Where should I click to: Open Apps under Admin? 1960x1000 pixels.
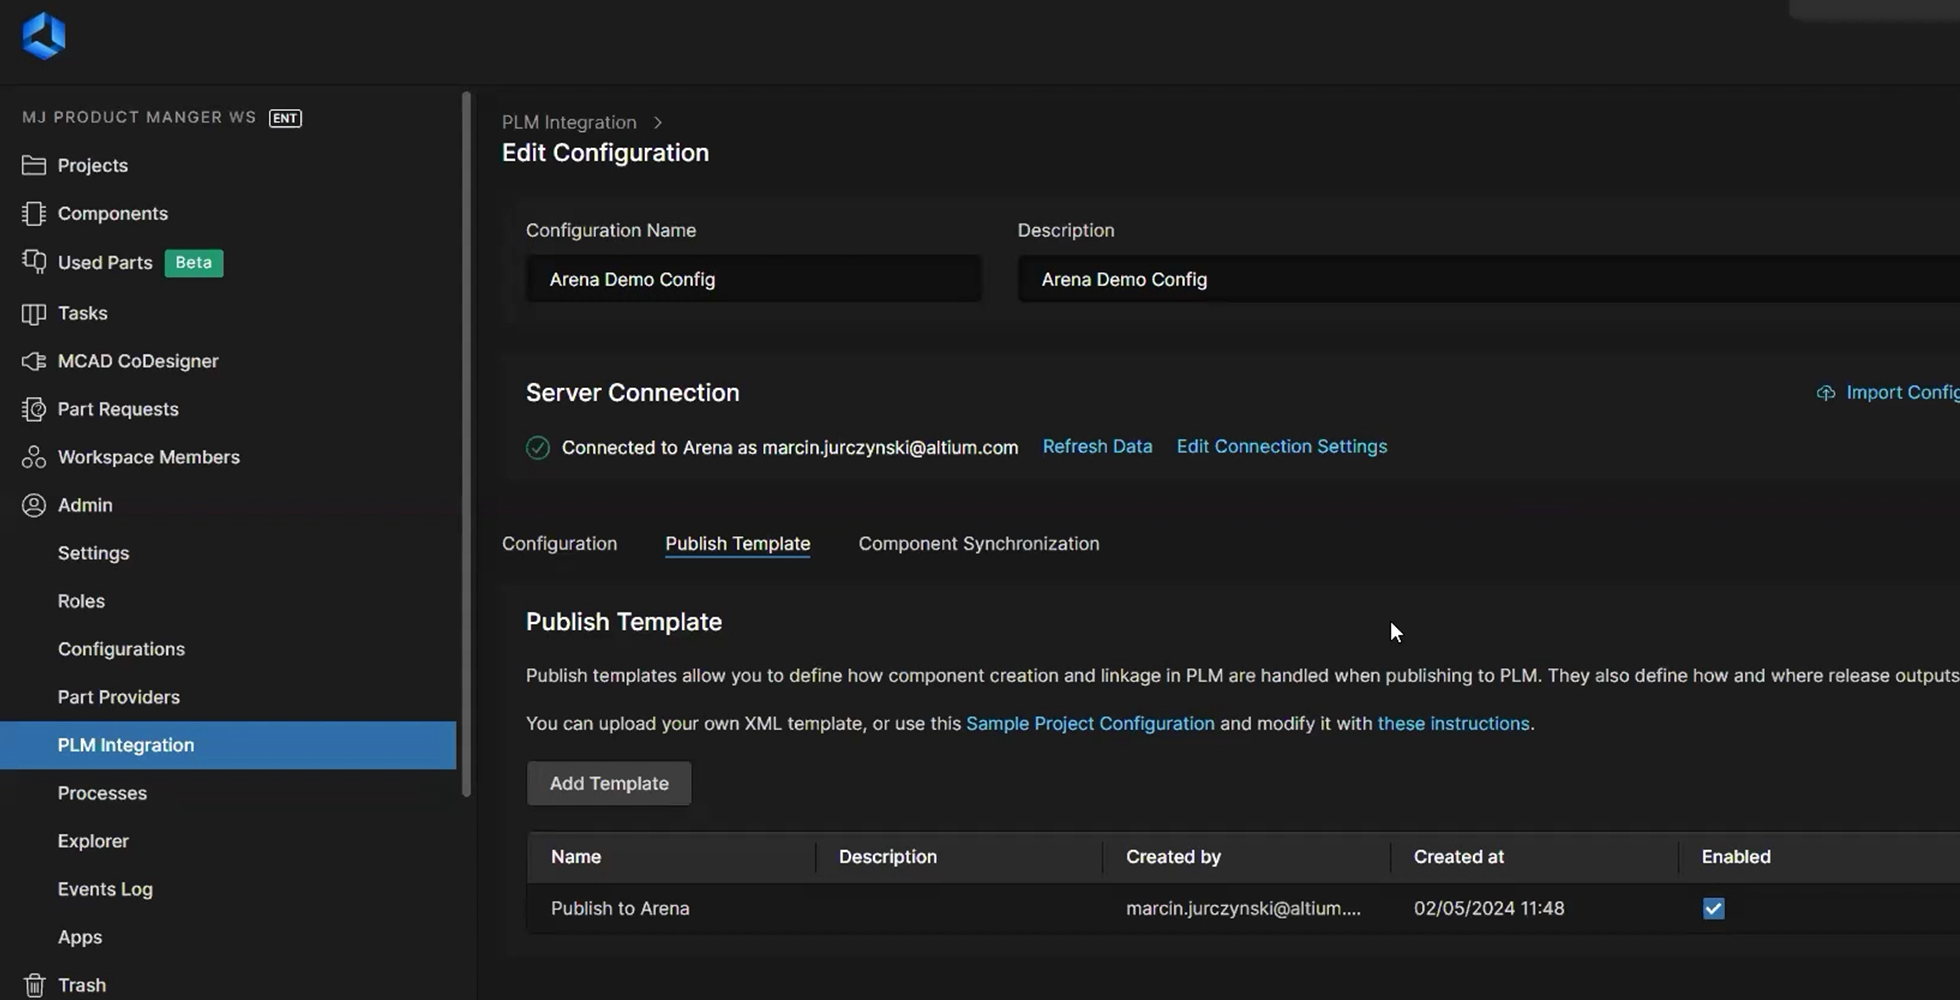point(80,937)
